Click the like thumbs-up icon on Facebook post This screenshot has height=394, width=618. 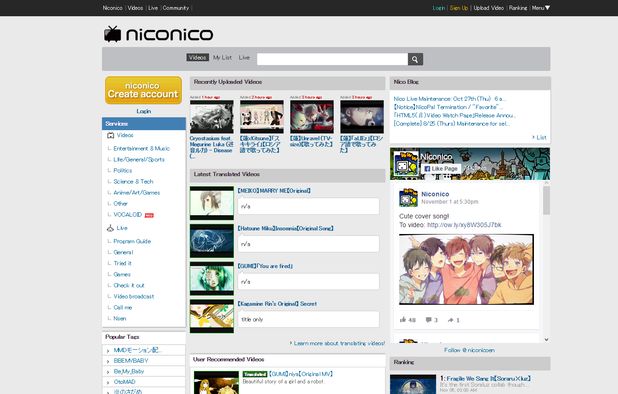403,320
